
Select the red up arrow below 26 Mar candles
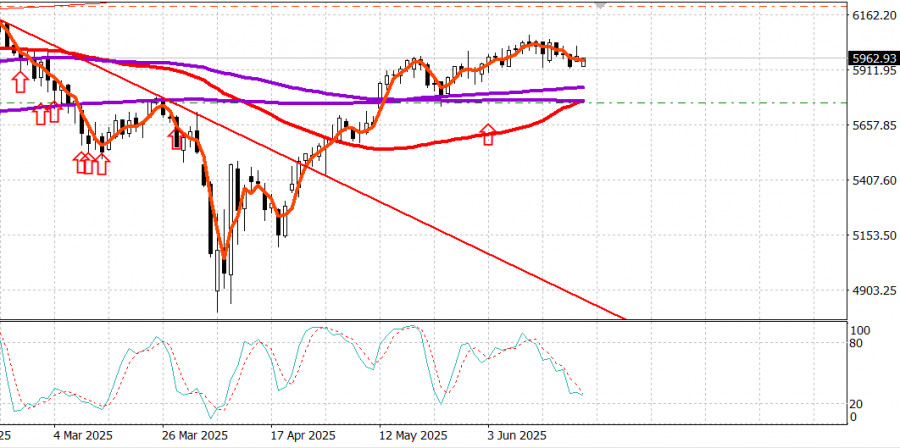click(x=176, y=139)
